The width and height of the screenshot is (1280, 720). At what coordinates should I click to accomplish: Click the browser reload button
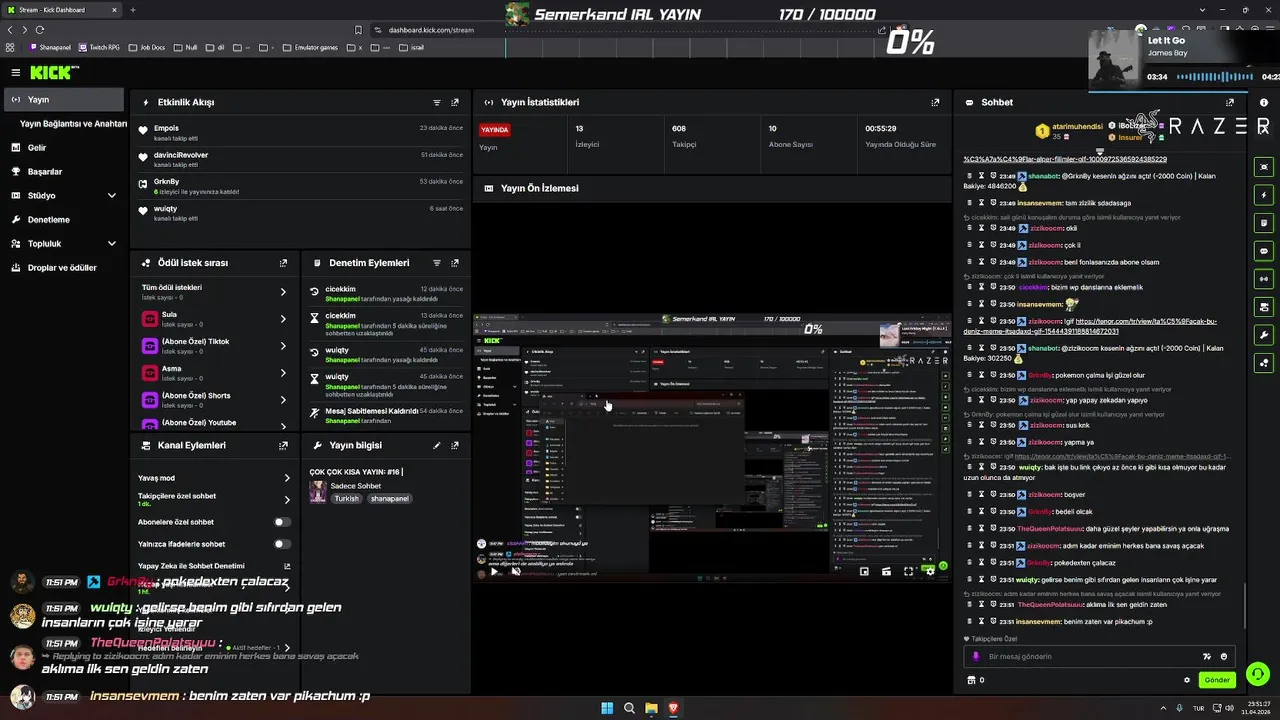(x=39, y=30)
